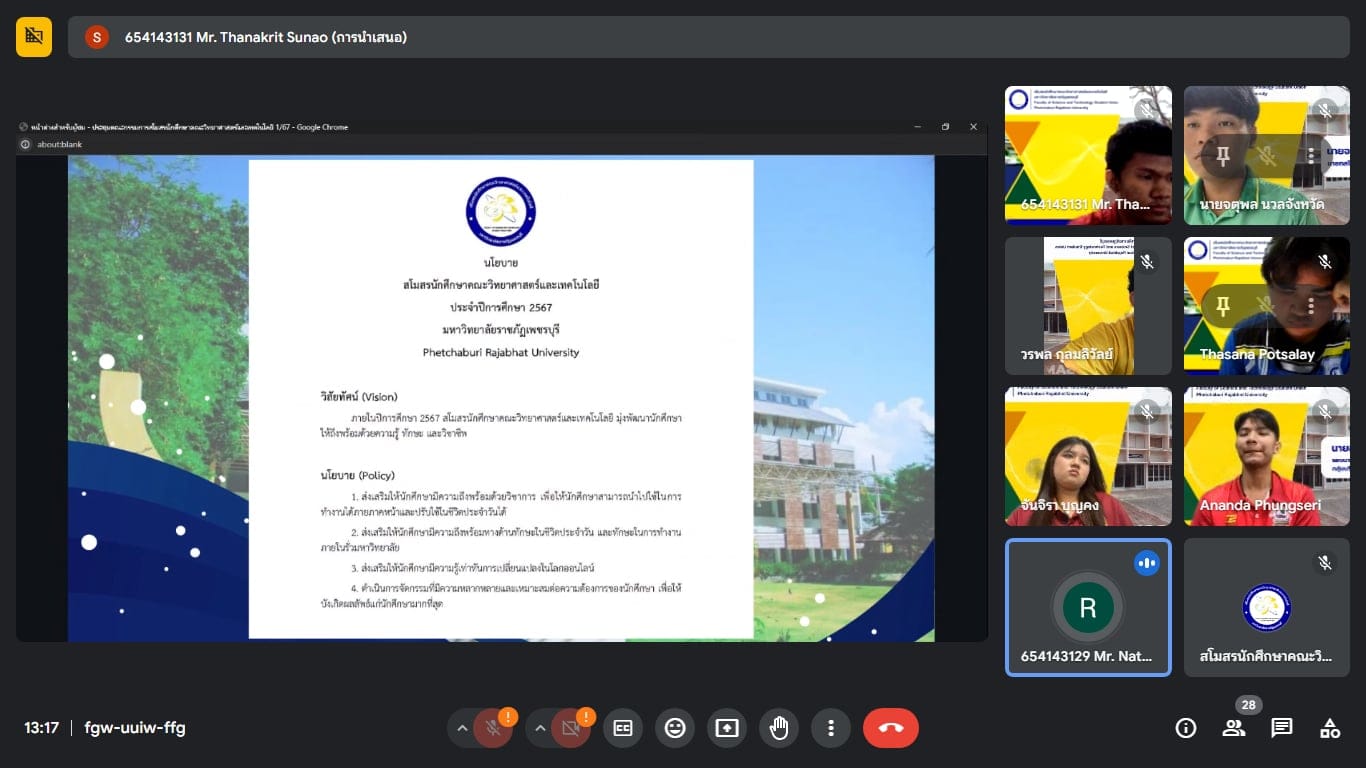Viewport: 1366px width, 768px height.
Task: Open the chat panel icon
Action: coord(1282,728)
